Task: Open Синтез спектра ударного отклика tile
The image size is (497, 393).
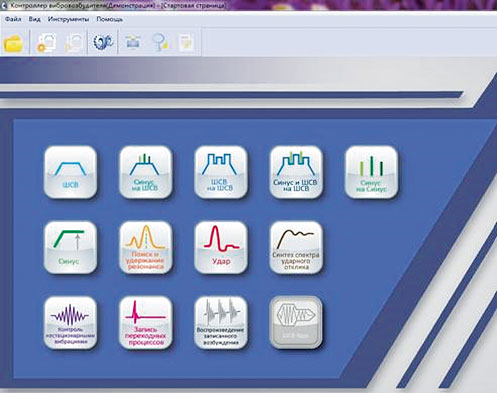Action: point(296,247)
